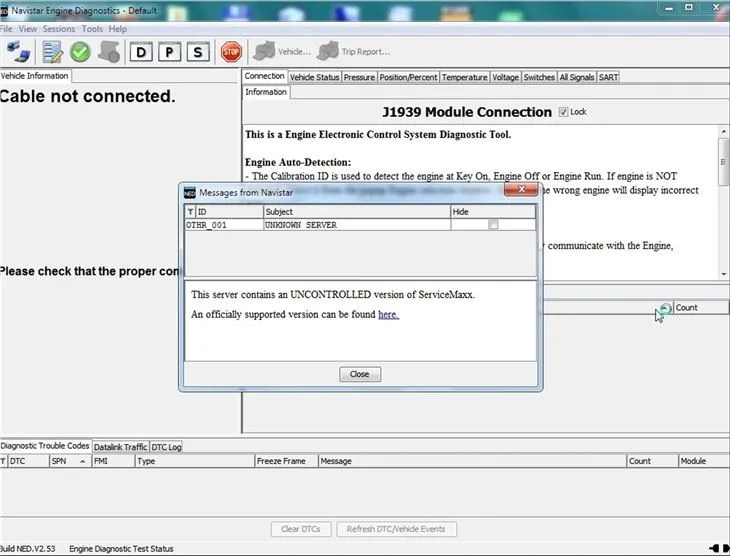The height and width of the screenshot is (556, 730).
Task: Click the Type column header
Action: [195, 461]
